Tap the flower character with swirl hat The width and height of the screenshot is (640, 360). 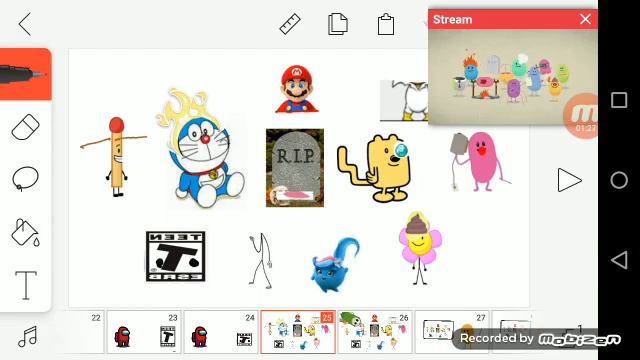420,248
